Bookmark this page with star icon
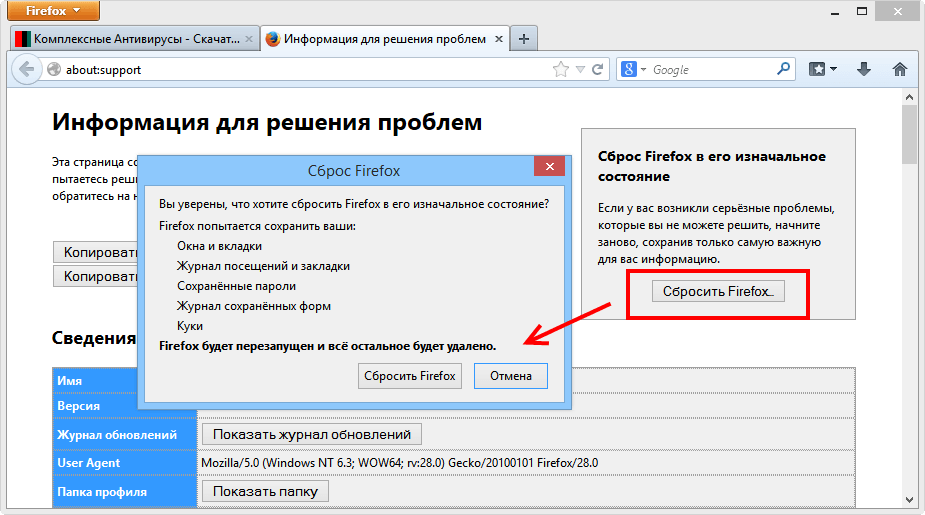Viewport: 925px width, 515px height. pos(560,70)
